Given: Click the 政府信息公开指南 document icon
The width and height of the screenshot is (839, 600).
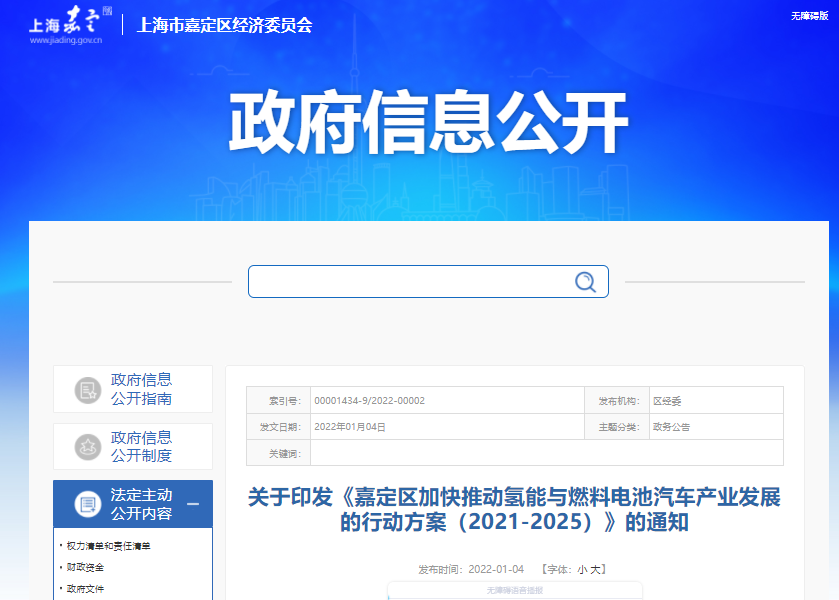Looking at the screenshot, I should [86, 390].
